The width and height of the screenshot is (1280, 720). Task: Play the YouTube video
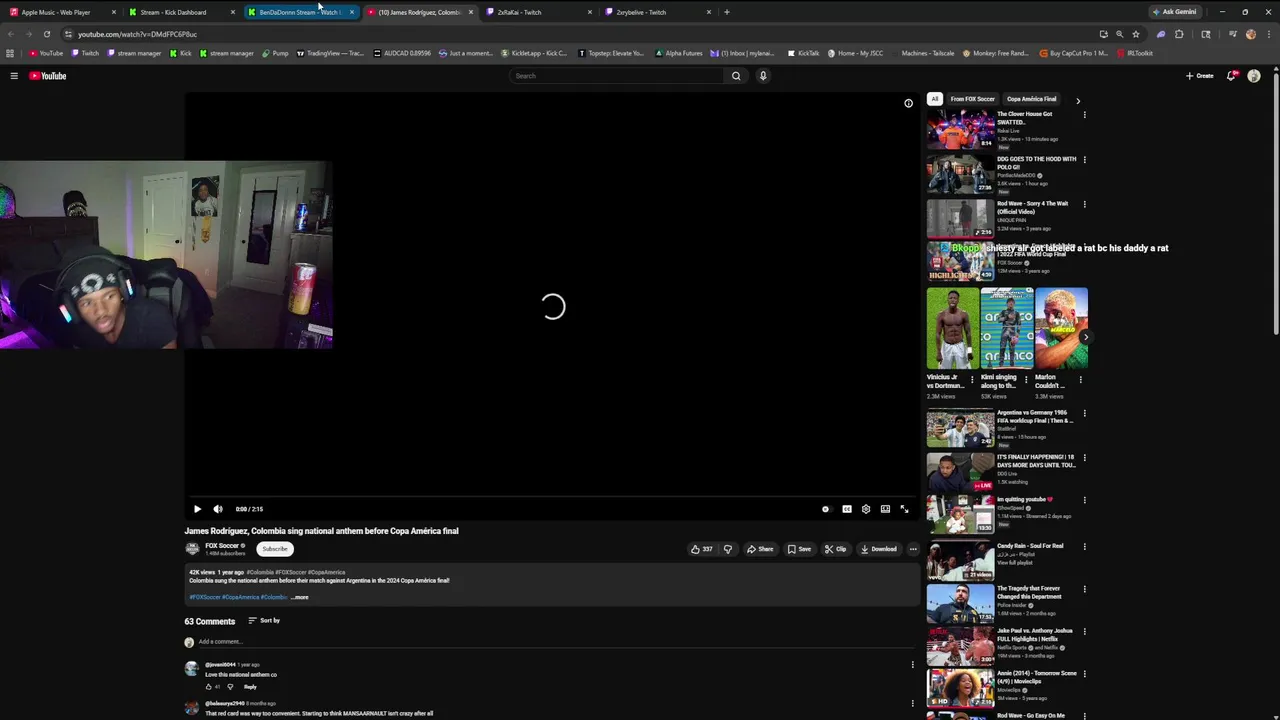point(197,509)
